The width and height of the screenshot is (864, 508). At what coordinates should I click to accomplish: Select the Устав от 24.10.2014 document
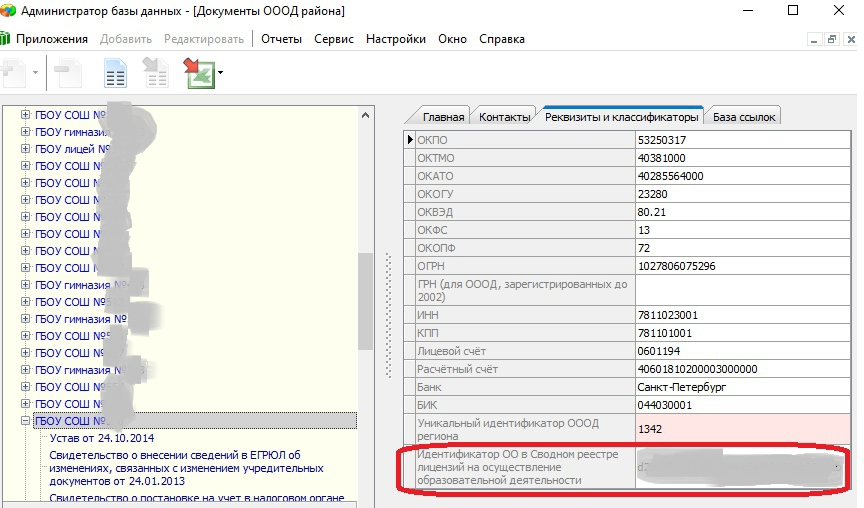(102, 438)
